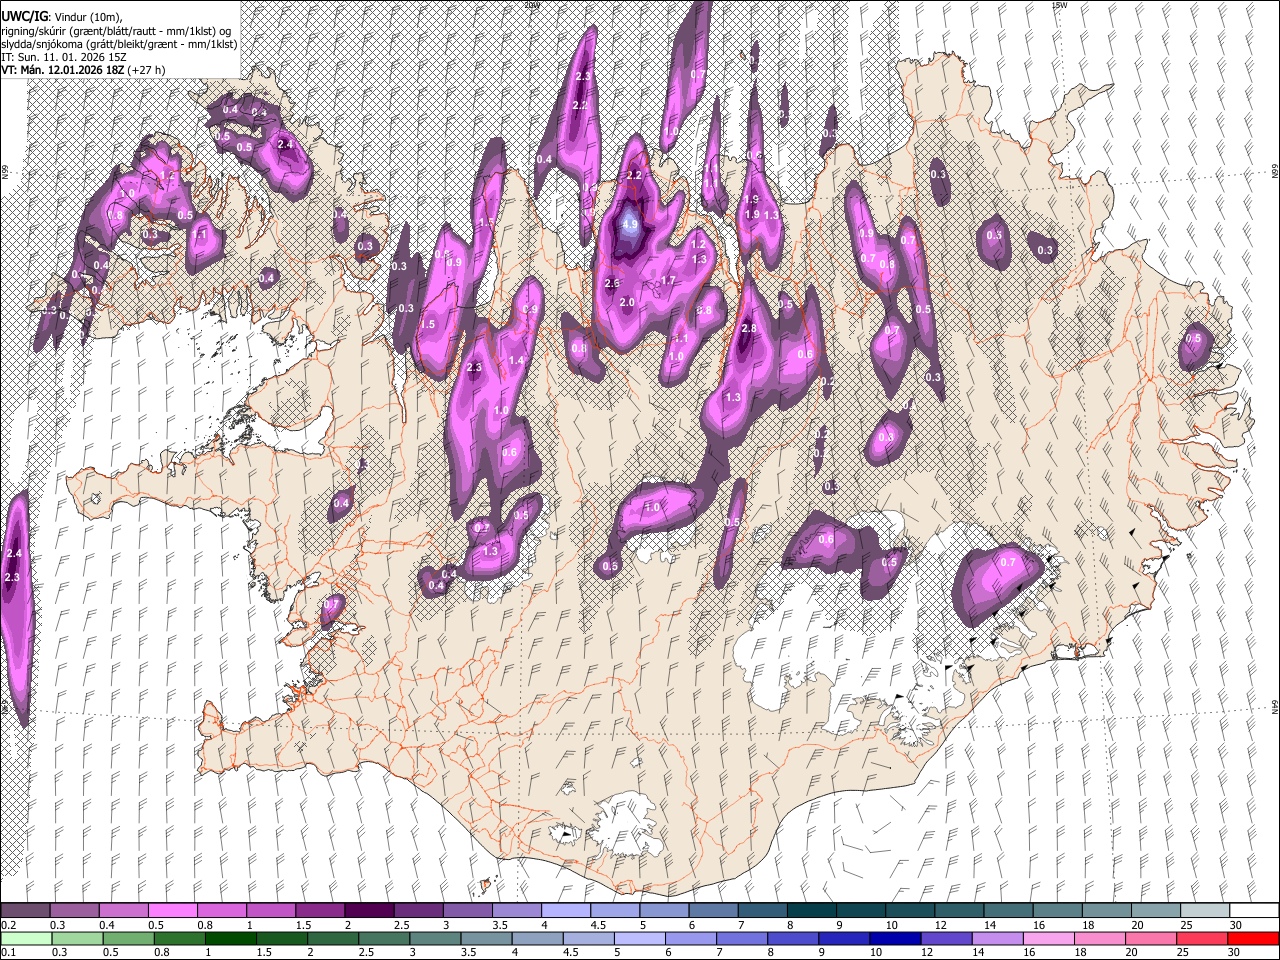Click the valid time 'VT: Mán. 12.01.2026 18Z'

click(x=62, y=70)
